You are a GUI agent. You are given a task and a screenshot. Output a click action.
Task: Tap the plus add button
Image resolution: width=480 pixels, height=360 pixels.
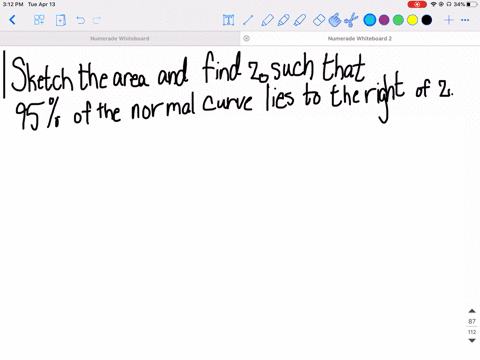pos(449,20)
